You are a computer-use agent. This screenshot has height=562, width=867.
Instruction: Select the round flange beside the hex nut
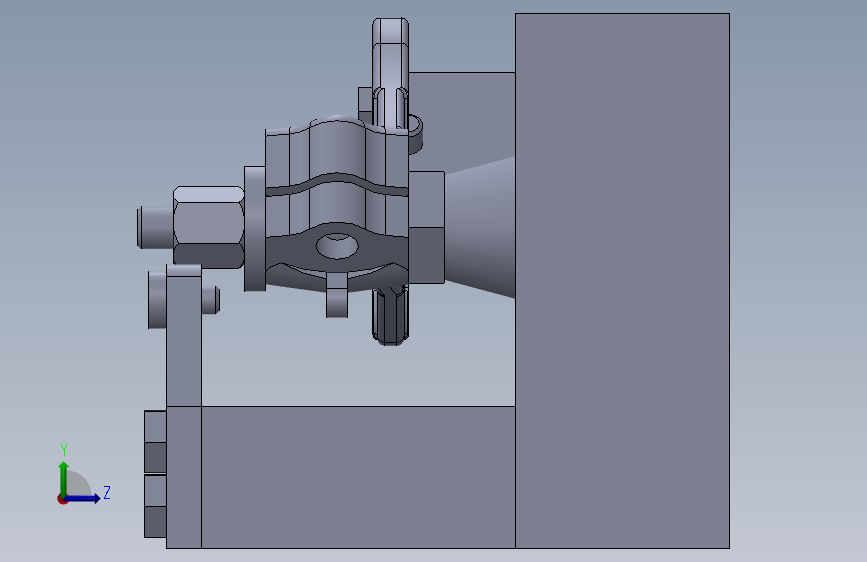[255, 228]
